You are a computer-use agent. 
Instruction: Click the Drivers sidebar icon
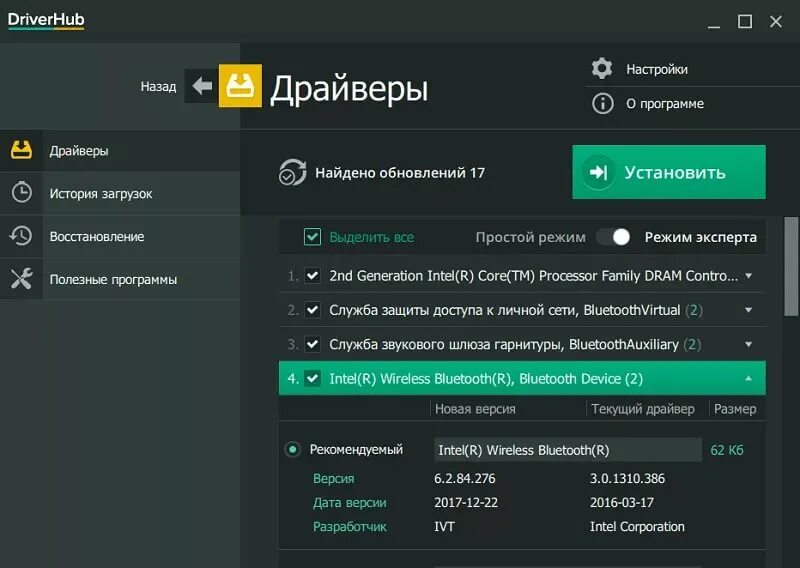[21, 150]
